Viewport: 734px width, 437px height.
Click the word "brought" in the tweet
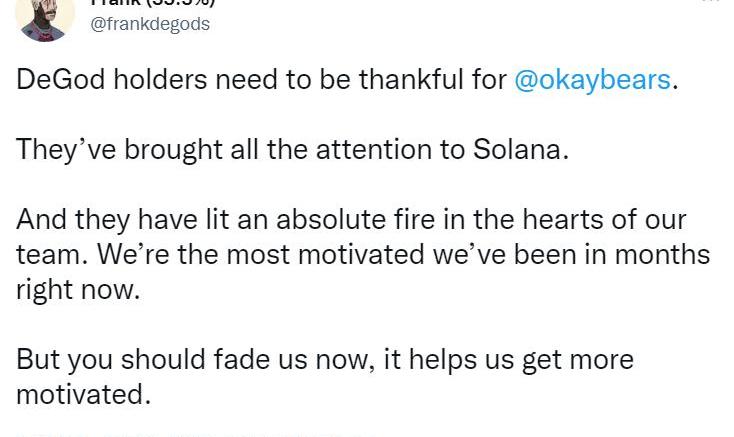pyautogui.click(x=166, y=150)
